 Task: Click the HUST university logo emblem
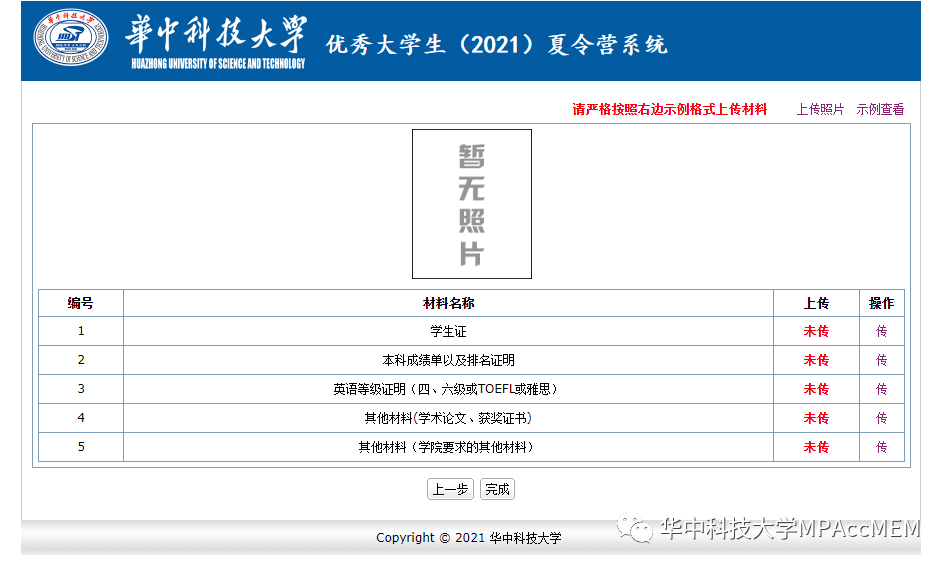pyautogui.click(x=71, y=37)
